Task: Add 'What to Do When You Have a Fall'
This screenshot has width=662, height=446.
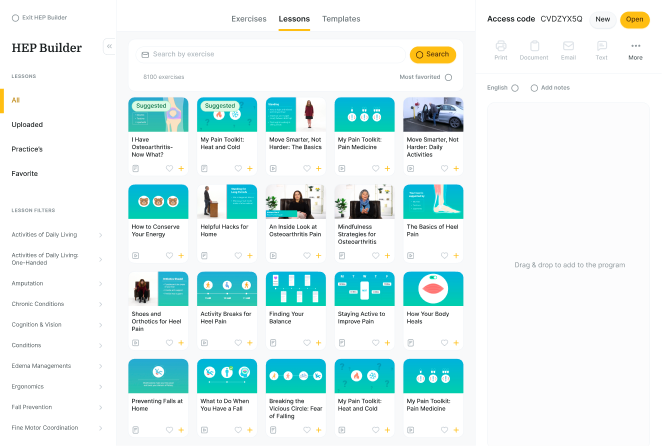Action: 250,430
